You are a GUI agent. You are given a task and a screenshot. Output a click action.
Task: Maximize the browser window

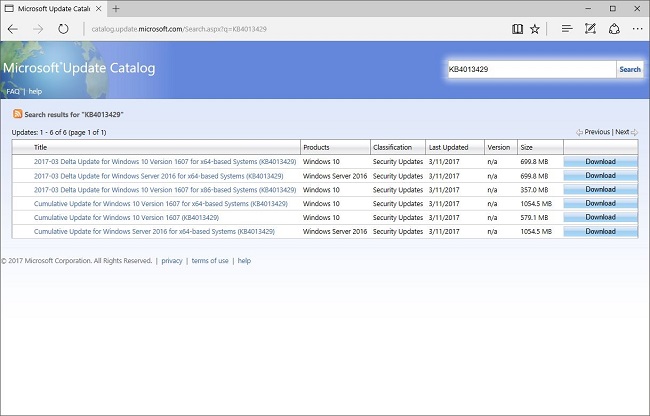(x=613, y=8)
